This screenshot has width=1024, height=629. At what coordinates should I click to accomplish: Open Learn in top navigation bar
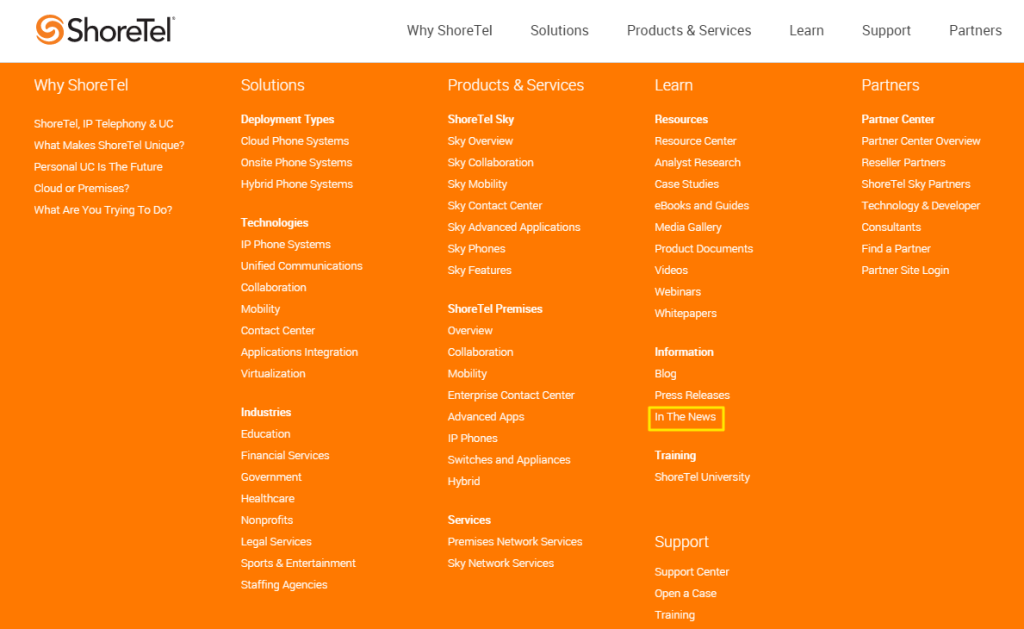(807, 31)
